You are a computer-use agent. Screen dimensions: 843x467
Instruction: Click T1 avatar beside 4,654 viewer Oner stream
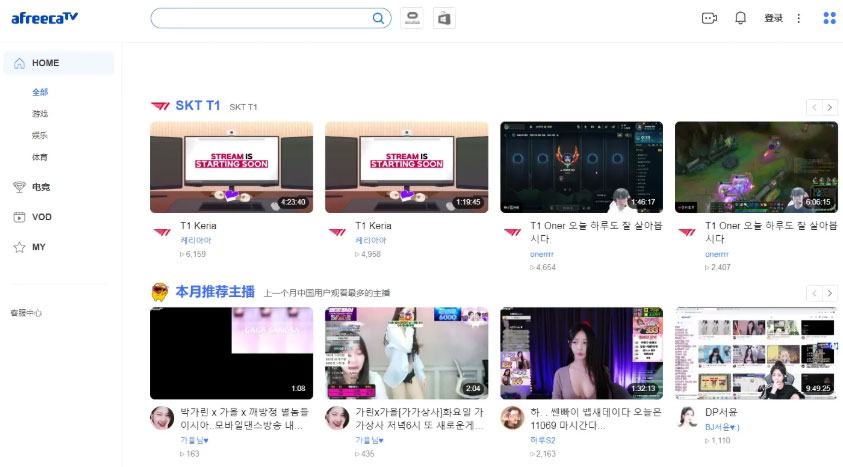pos(512,232)
